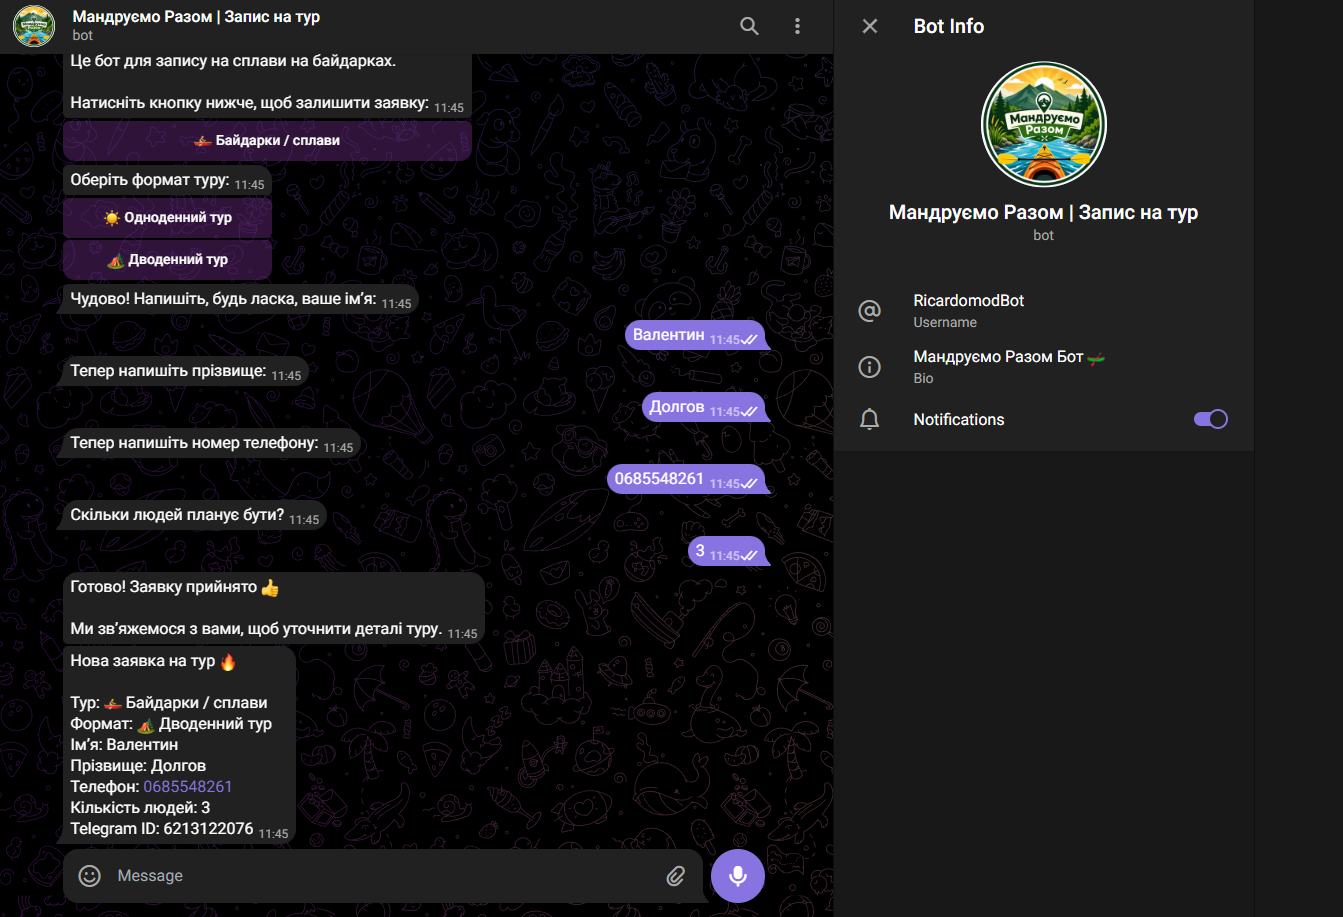Click the sent message Валентин
The image size is (1343, 917).
click(696, 335)
